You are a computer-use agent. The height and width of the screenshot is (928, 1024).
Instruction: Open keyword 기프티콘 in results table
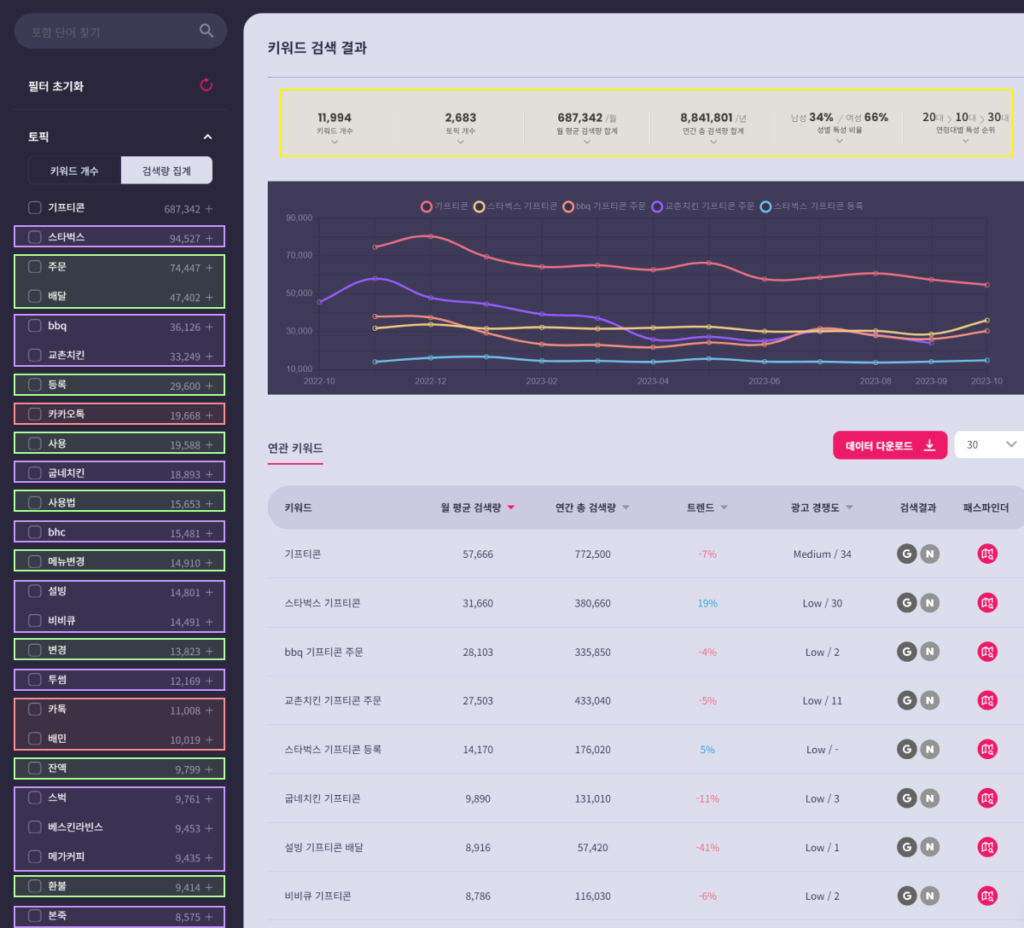point(302,554)
